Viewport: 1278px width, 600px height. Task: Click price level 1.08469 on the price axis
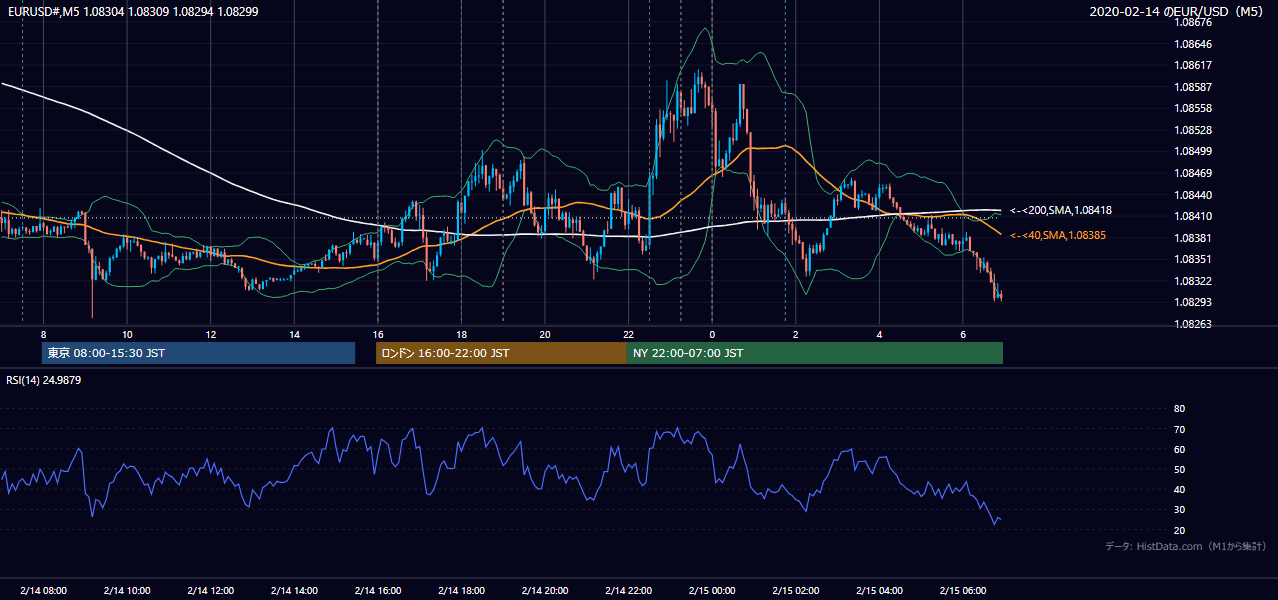[1193, 173]
